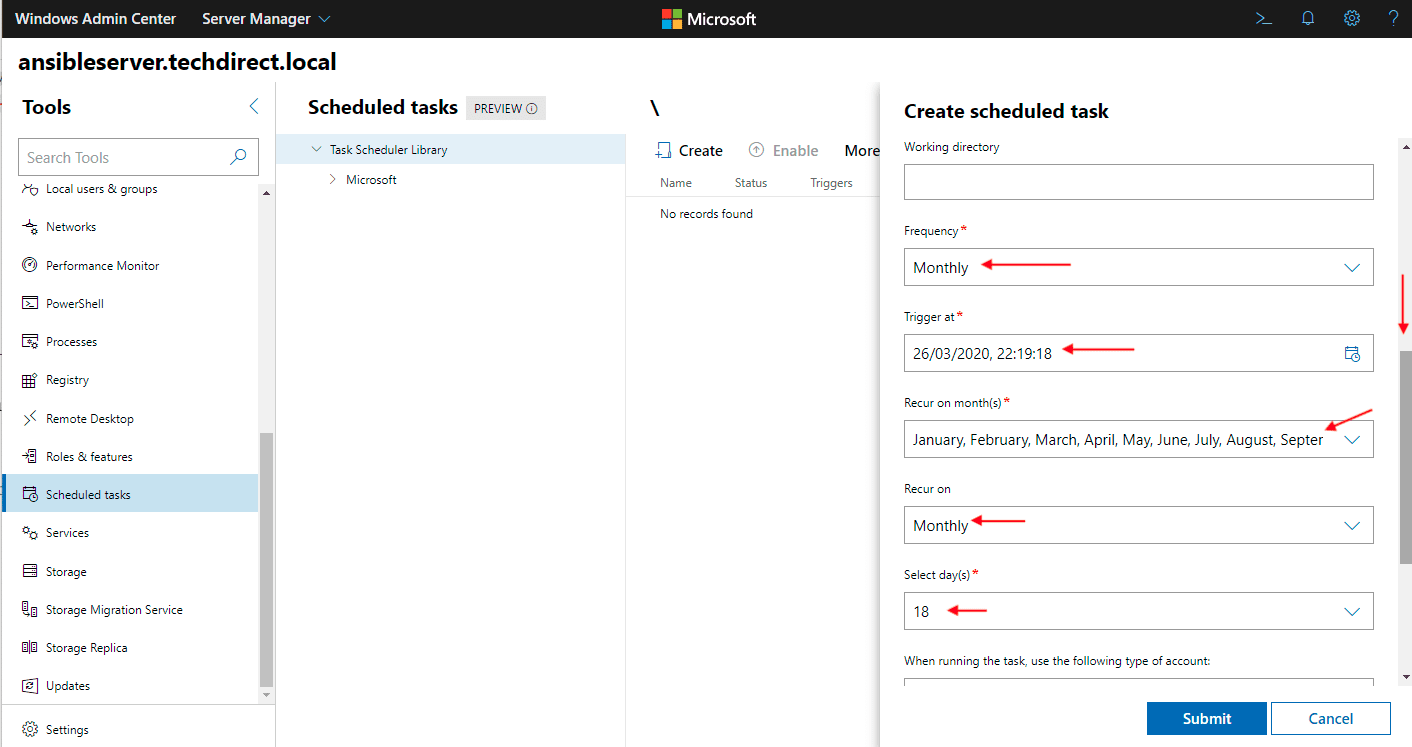
Task: Click the form's vertical scrollbar thumb
Action: (x=1404, y=455)
